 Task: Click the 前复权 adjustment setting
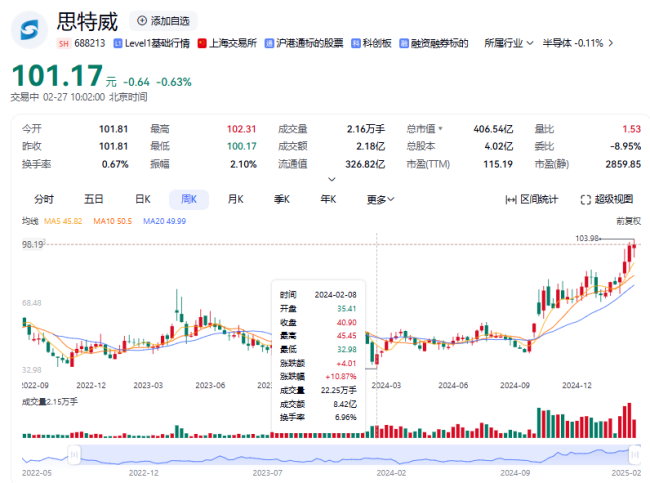point(628,221)
